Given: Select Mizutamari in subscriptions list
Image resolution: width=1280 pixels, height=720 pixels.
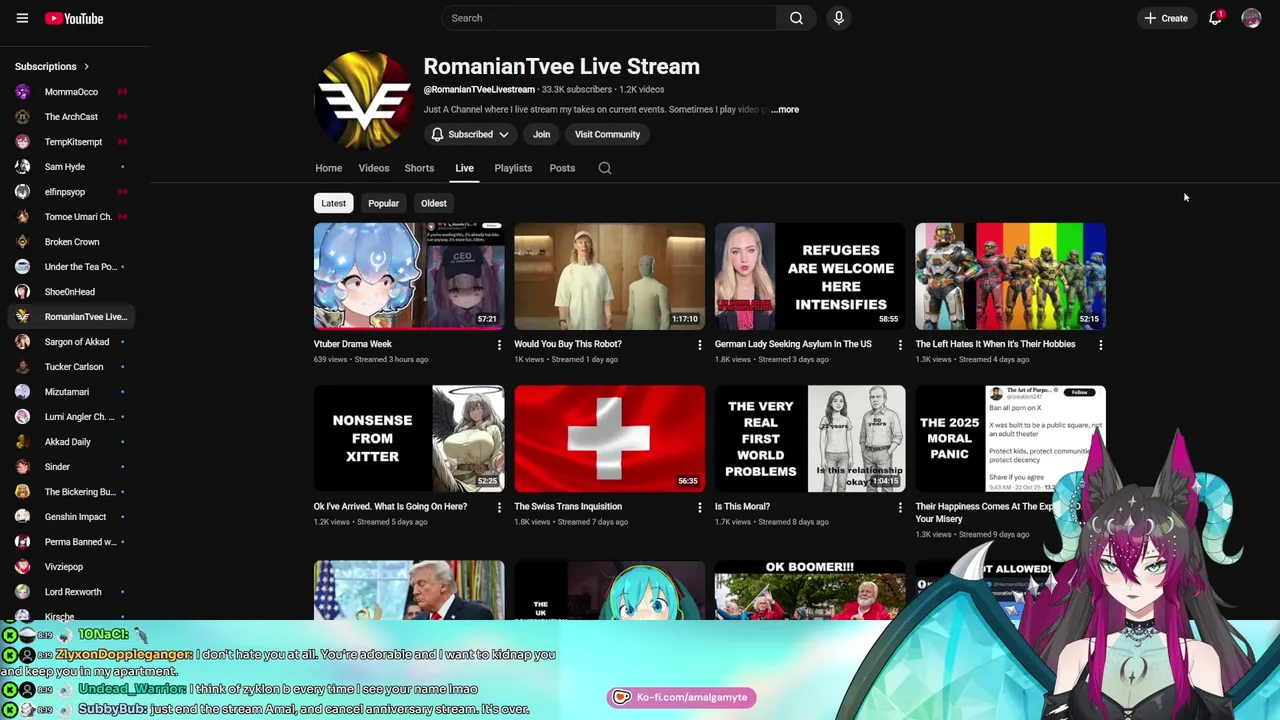Looking at the screenshot, I should pos(71,392).
